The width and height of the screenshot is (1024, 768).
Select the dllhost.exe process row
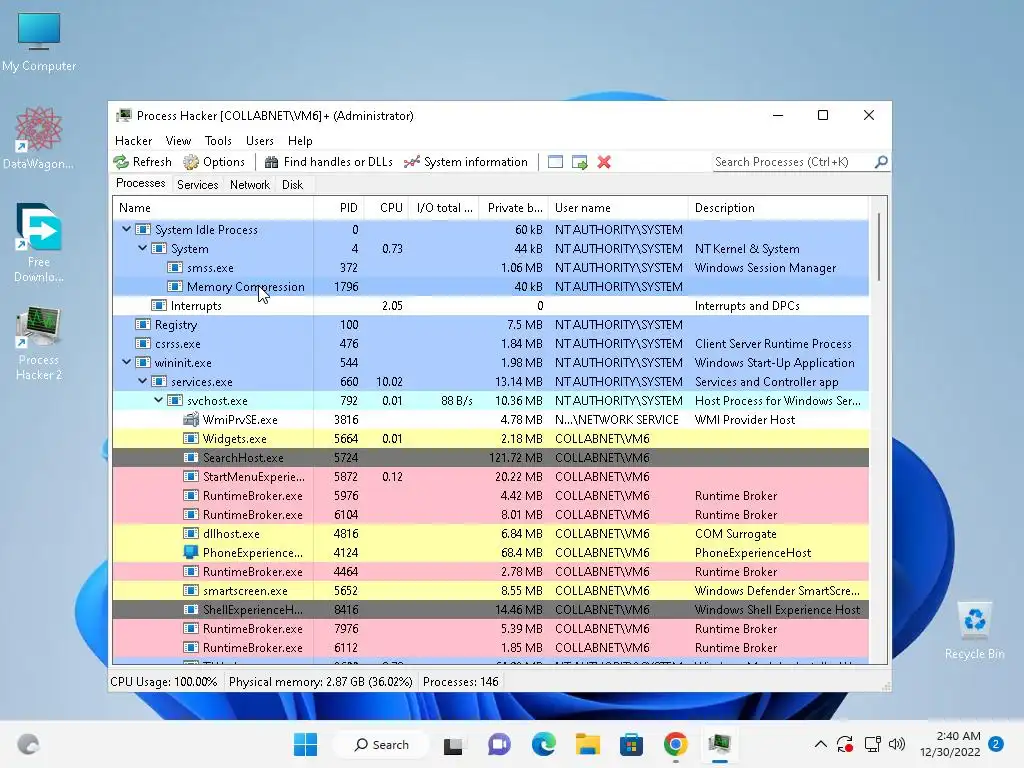tap(490, 534)
